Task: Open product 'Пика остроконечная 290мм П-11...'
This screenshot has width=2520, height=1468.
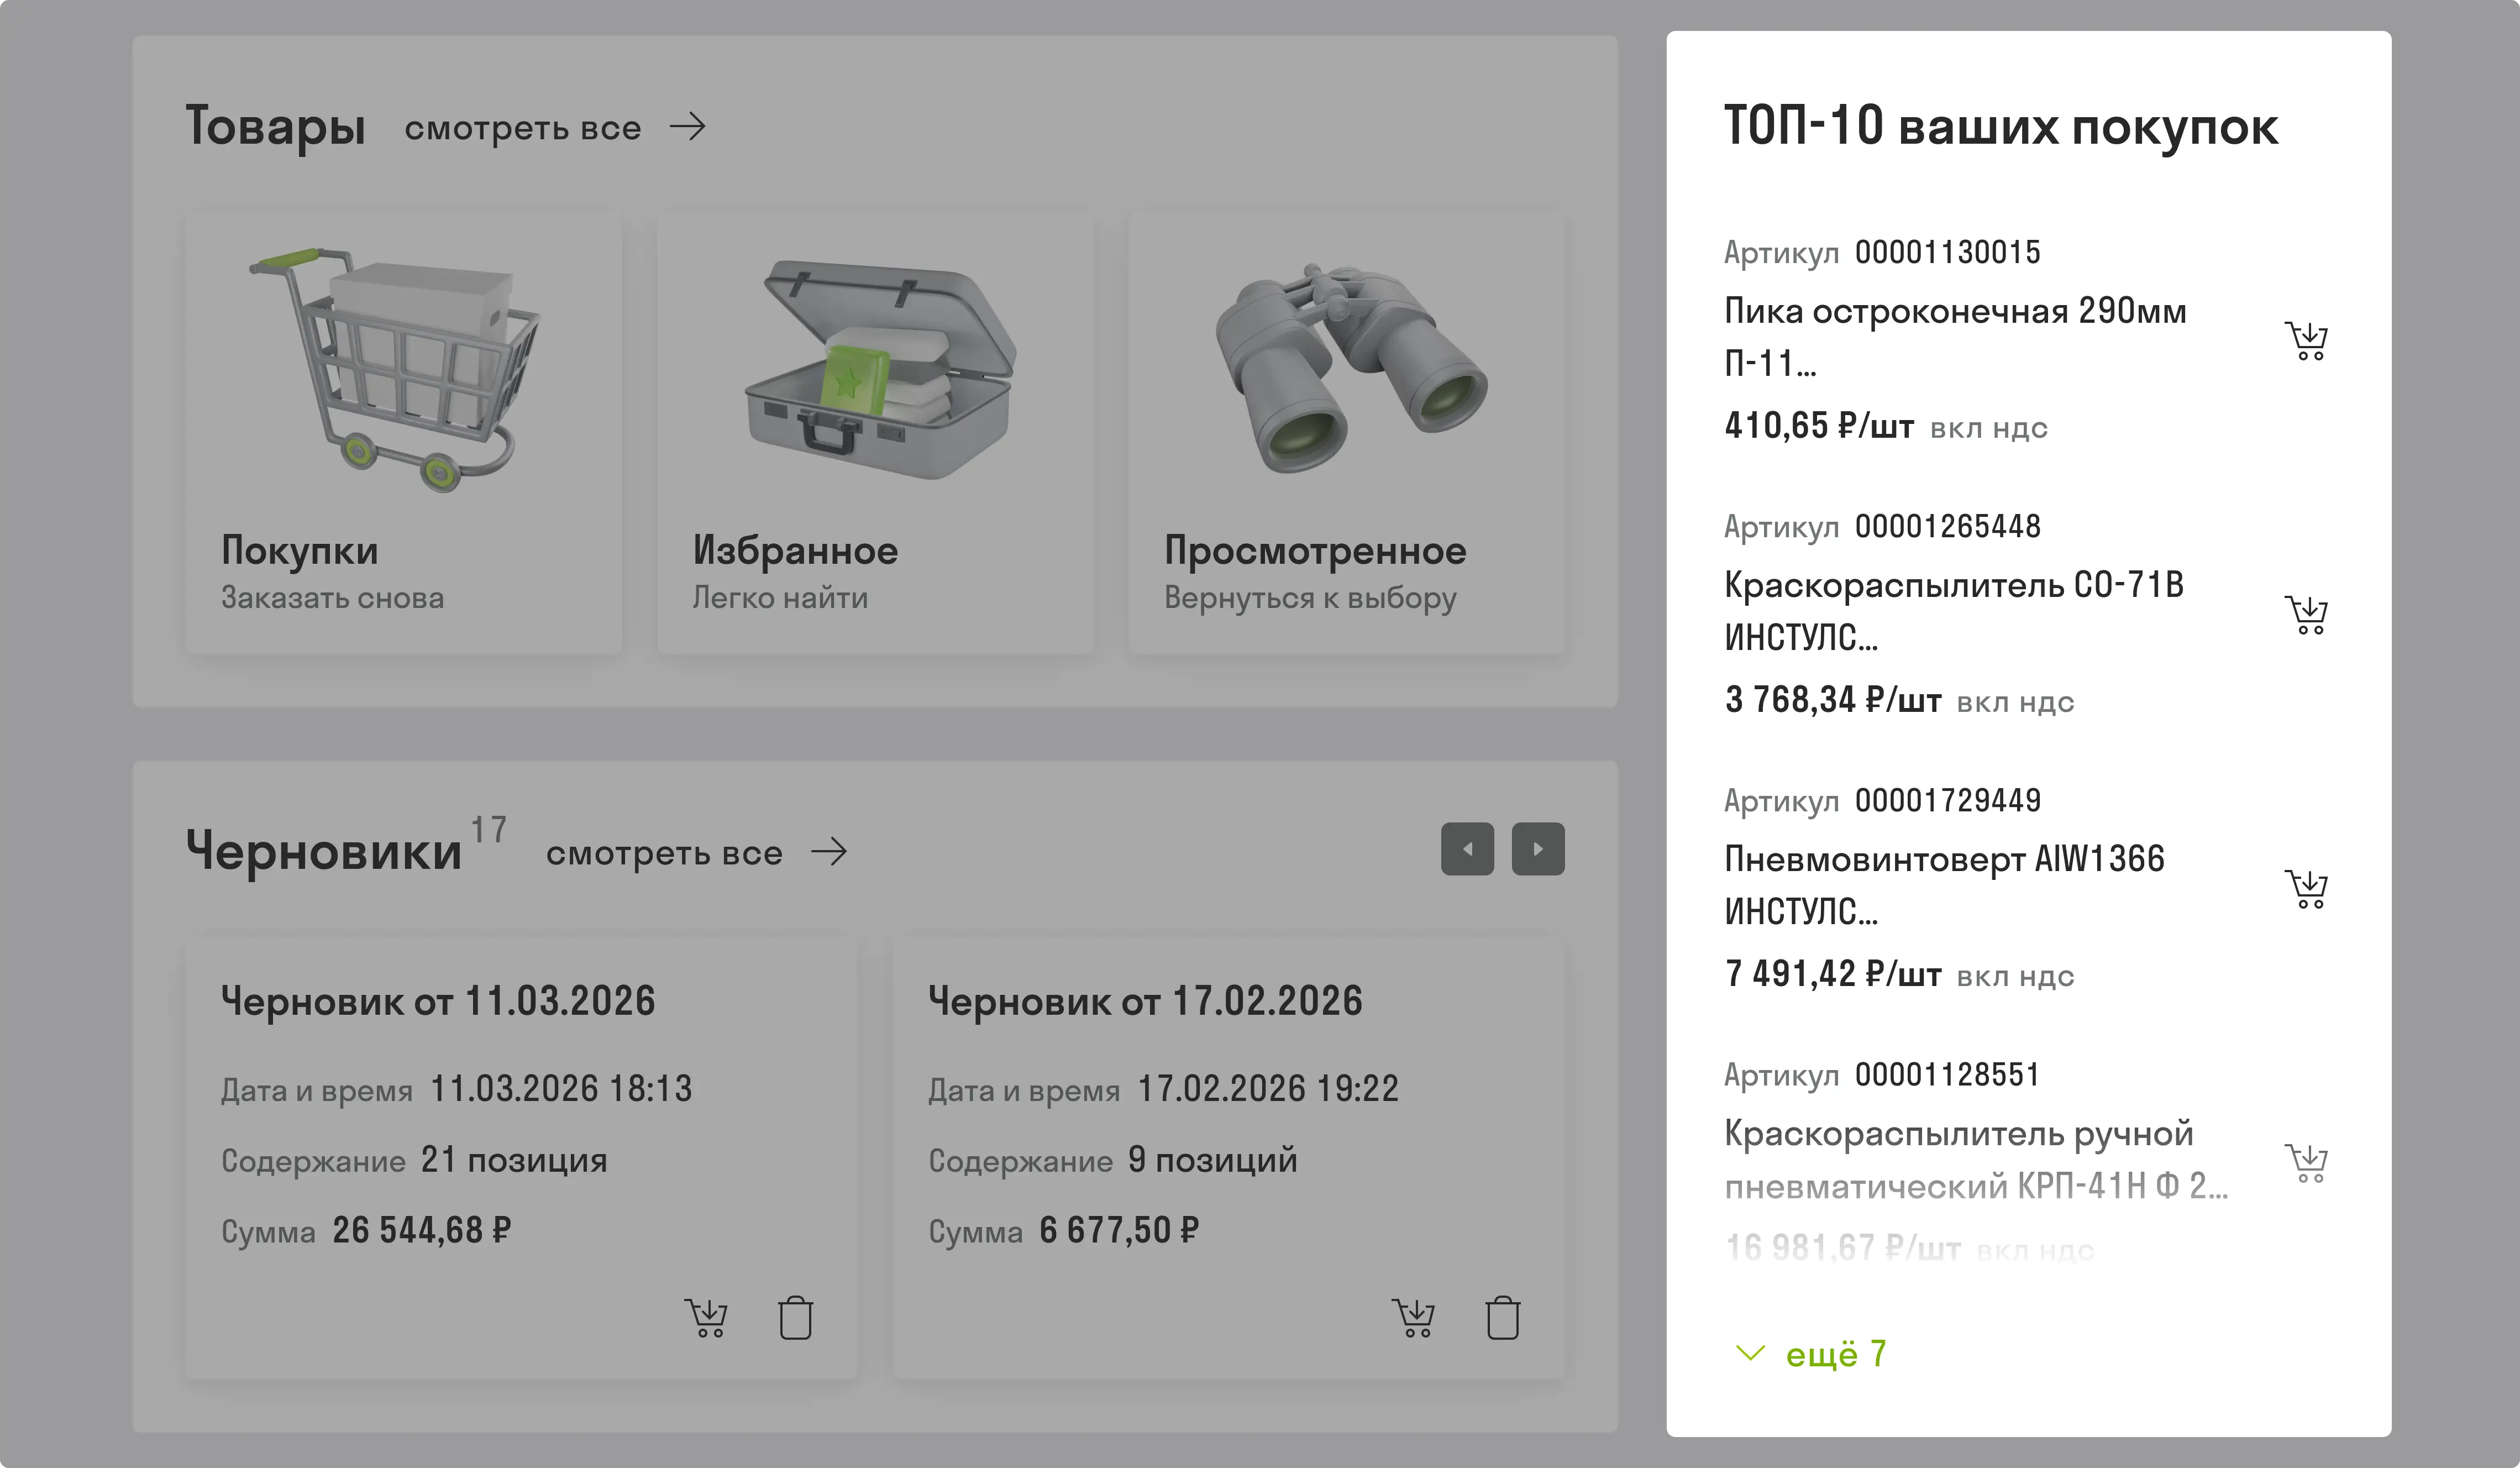Action: [1955, 337]
